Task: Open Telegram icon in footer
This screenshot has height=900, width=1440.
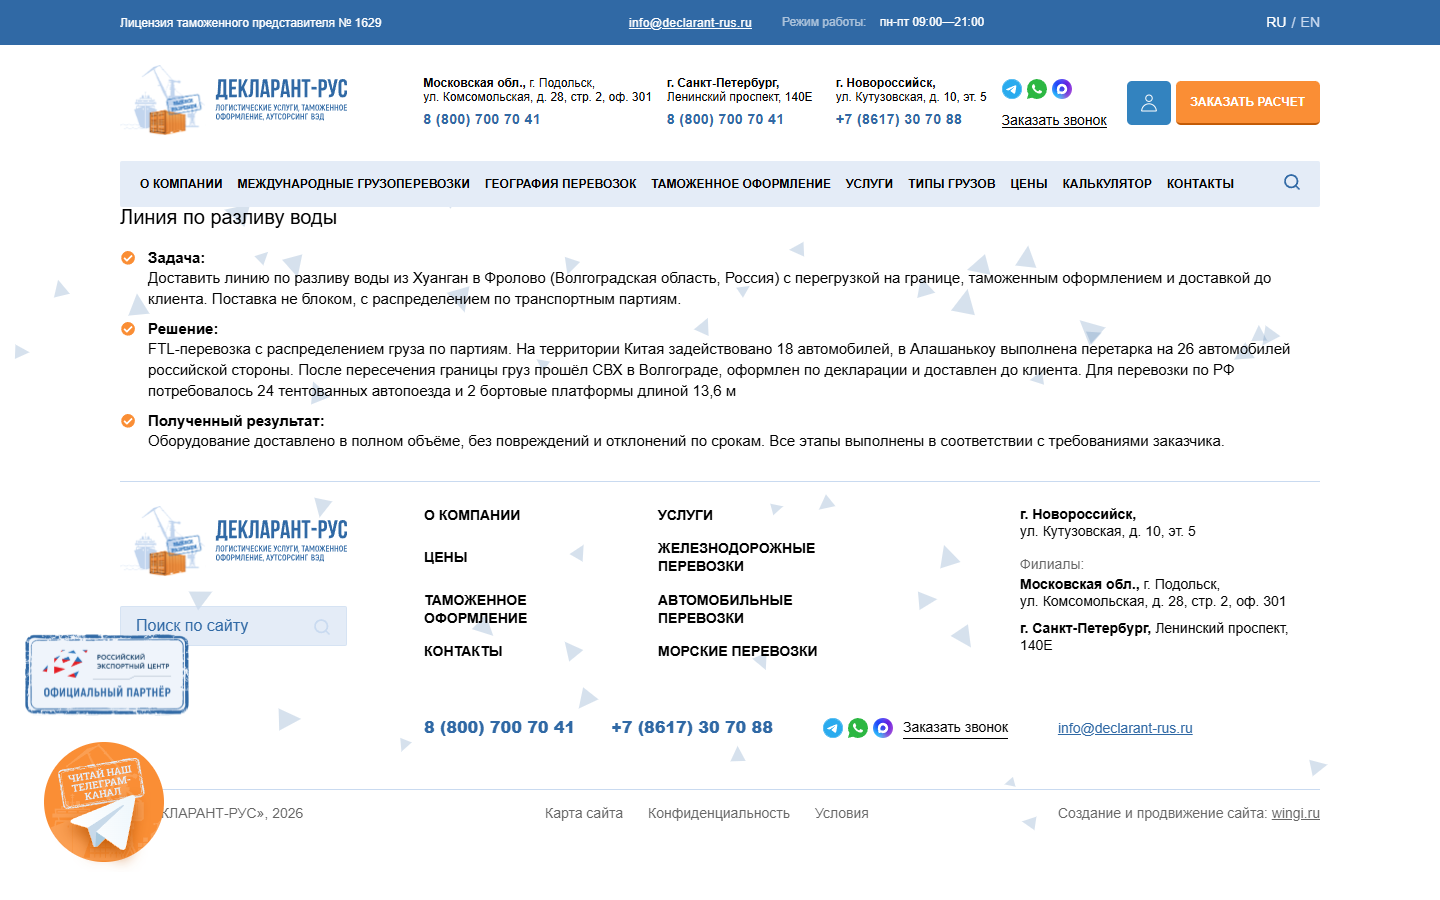Action: click(833, 728)
